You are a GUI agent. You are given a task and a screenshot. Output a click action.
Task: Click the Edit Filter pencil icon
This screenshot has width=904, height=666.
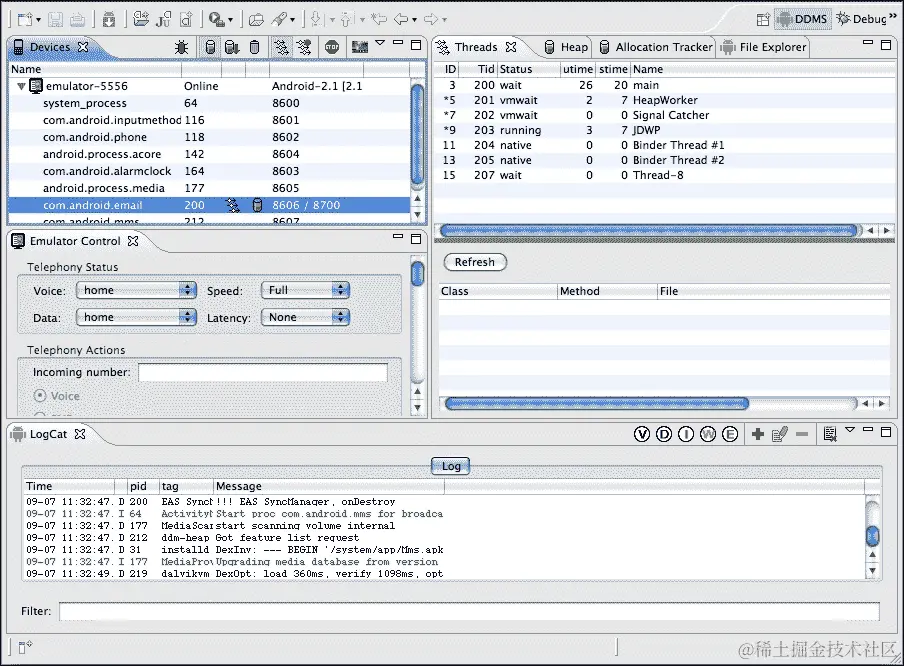(779, 434)
